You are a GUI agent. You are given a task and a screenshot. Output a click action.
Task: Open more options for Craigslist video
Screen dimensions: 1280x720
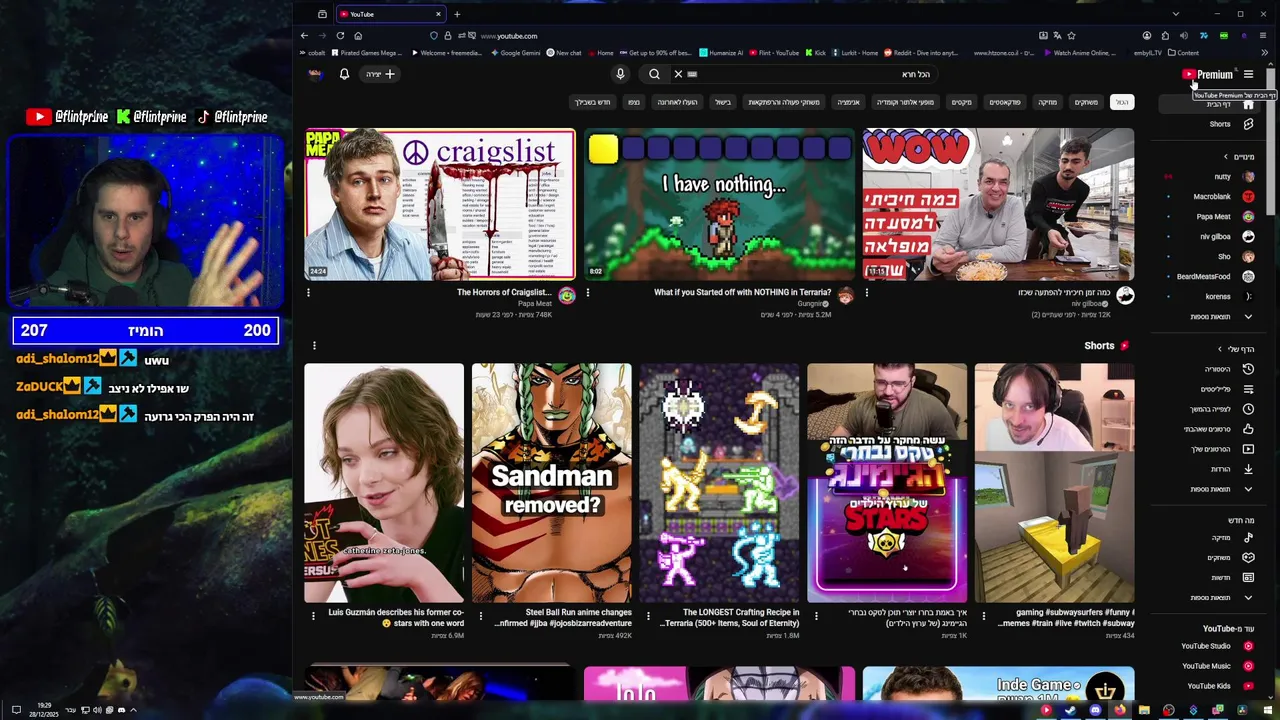pos(308,293)
